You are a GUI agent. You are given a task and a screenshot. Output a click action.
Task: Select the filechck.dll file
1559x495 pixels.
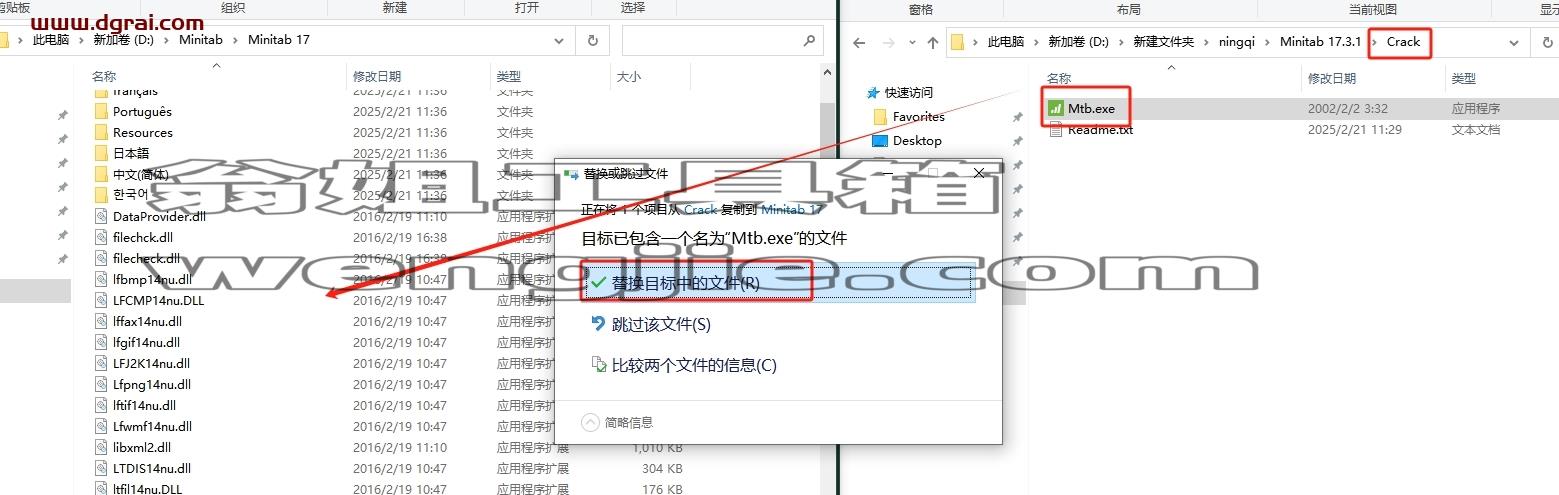[x=142, y=237]
